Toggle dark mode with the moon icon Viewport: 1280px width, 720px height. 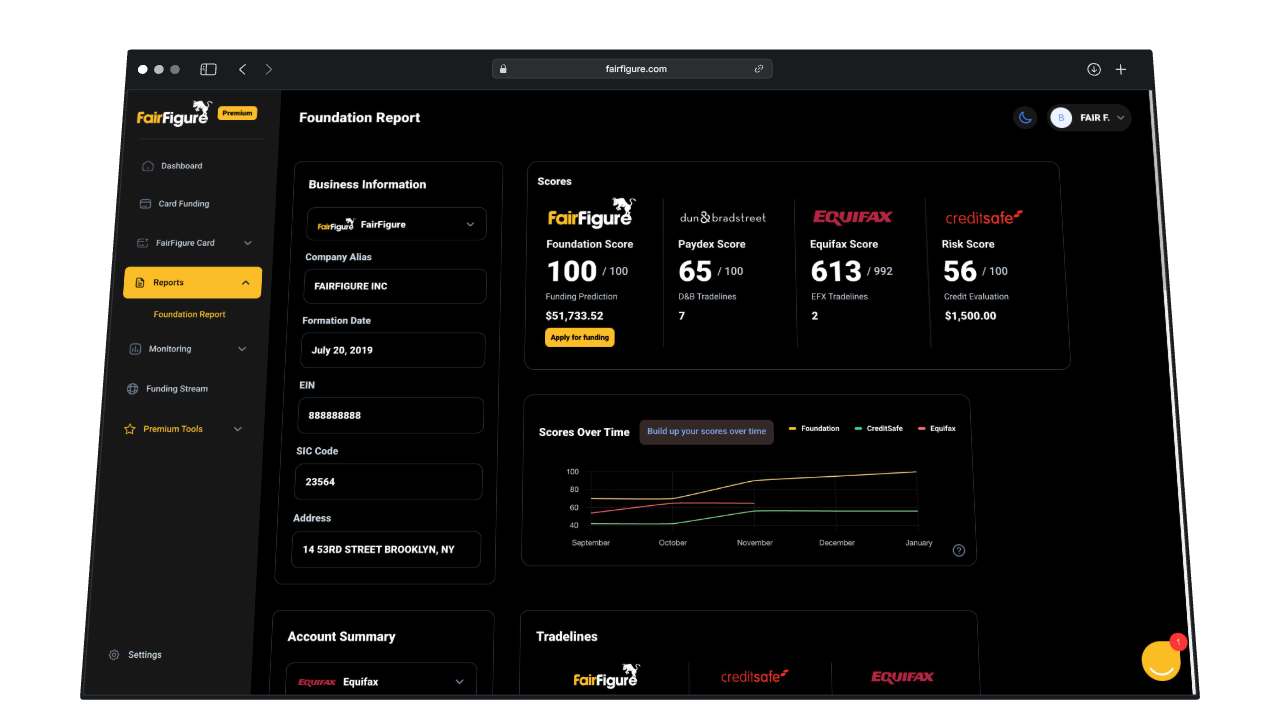click(1025, 118)
